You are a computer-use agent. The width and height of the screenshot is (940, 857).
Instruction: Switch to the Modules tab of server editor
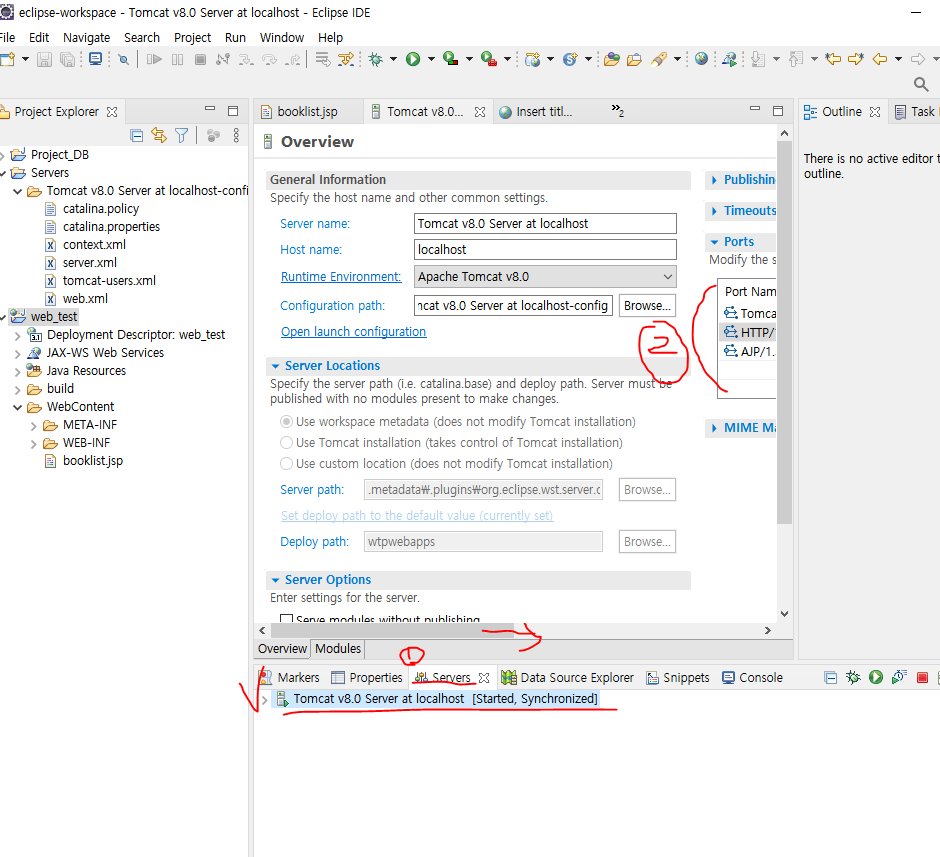coord(338,648)
